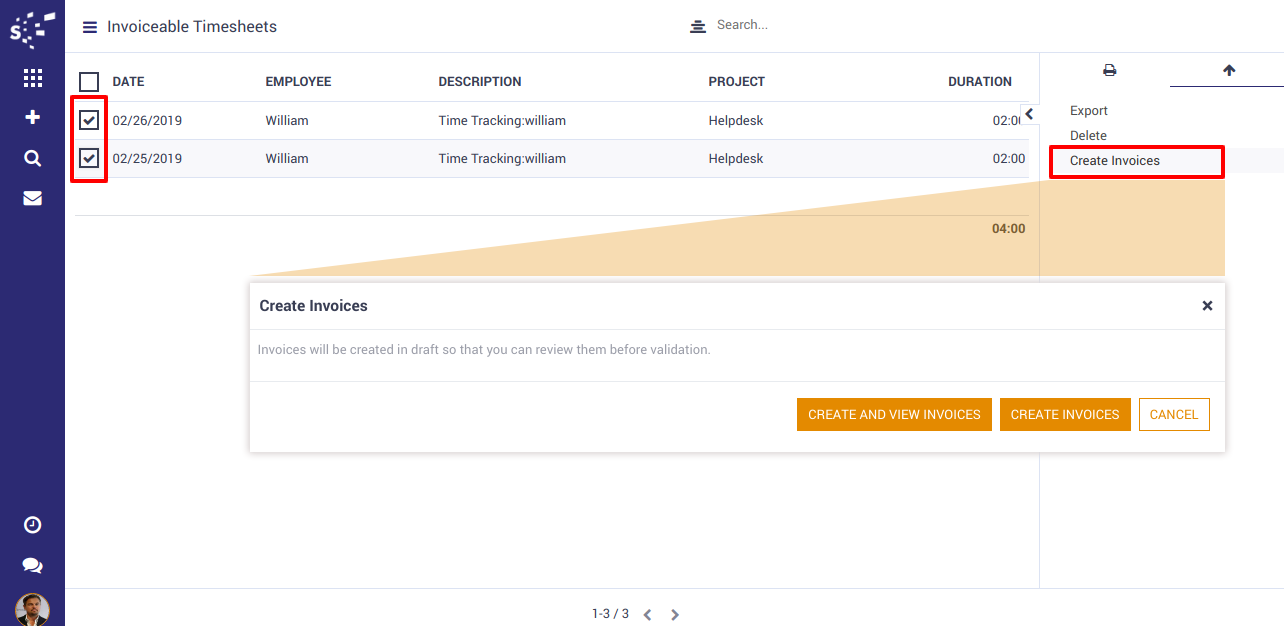Open the apps grid menu
This screenshot has width=1284, height=626.
32,78
